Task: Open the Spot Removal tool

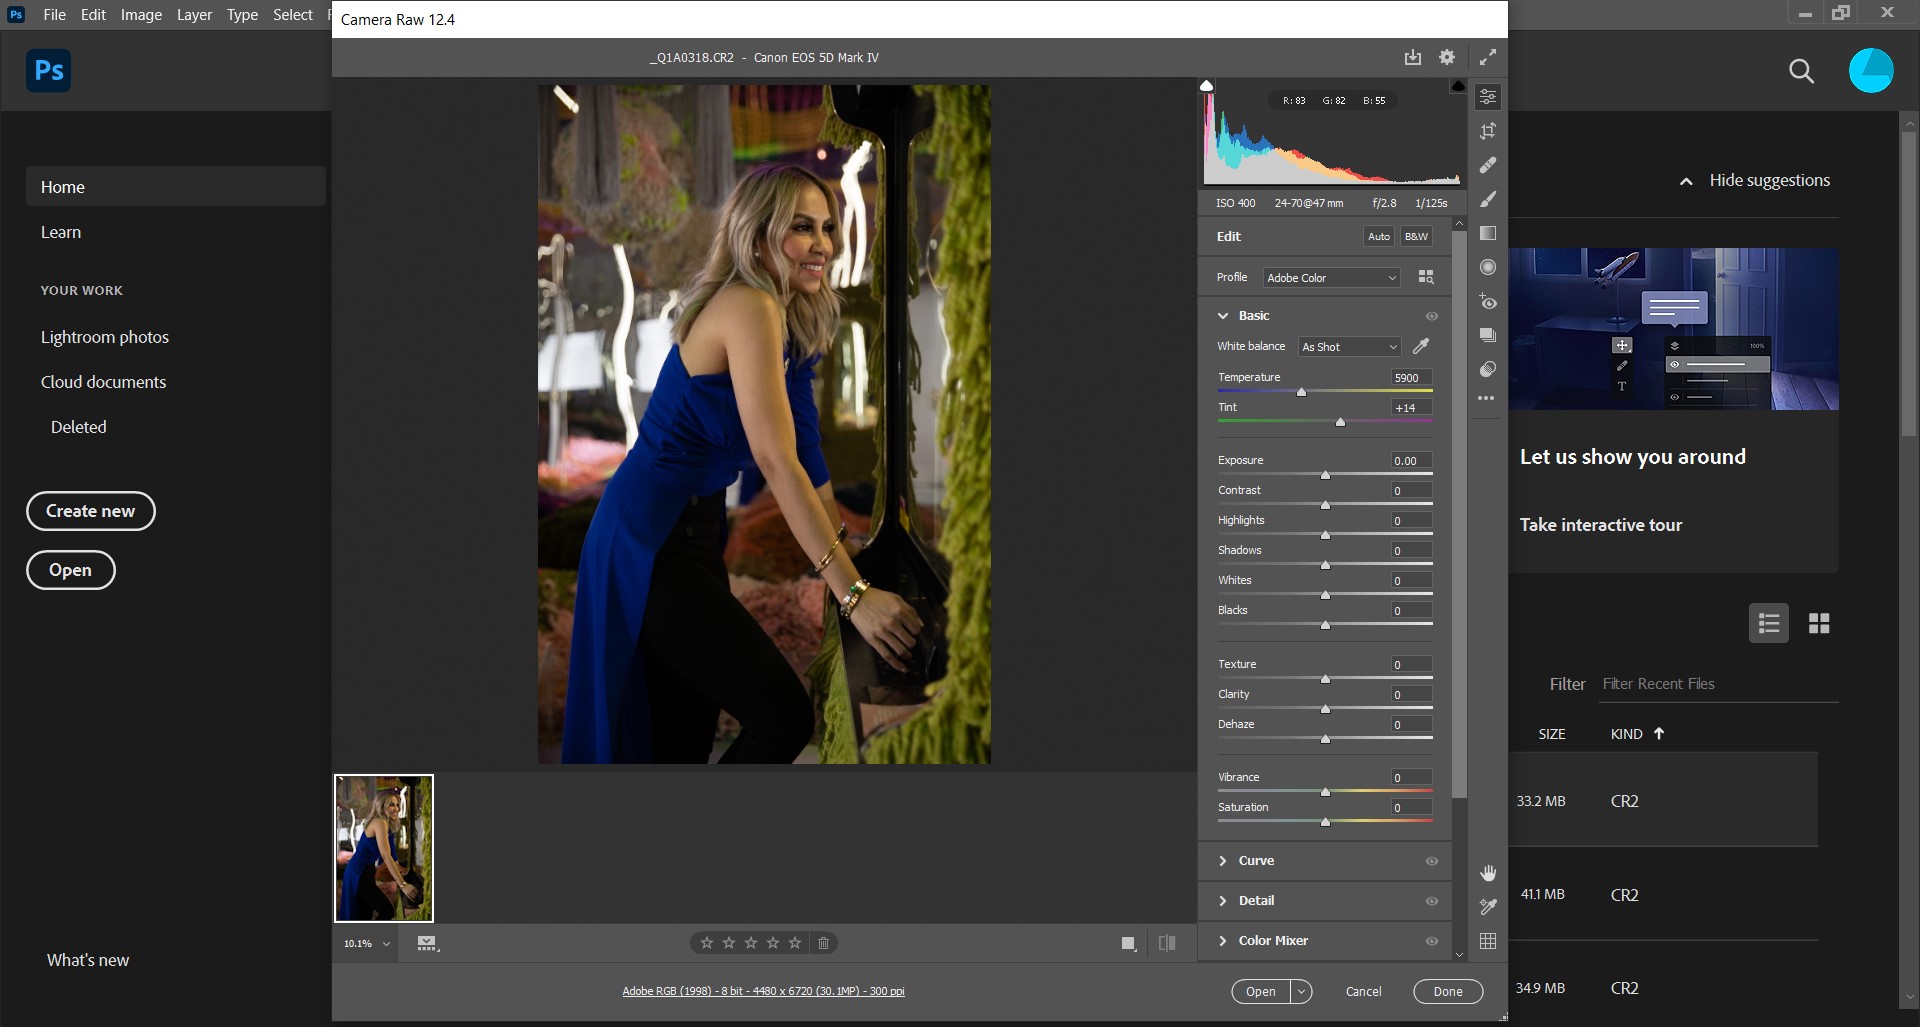Action: pyautogui.click(x=1488, y=165)
